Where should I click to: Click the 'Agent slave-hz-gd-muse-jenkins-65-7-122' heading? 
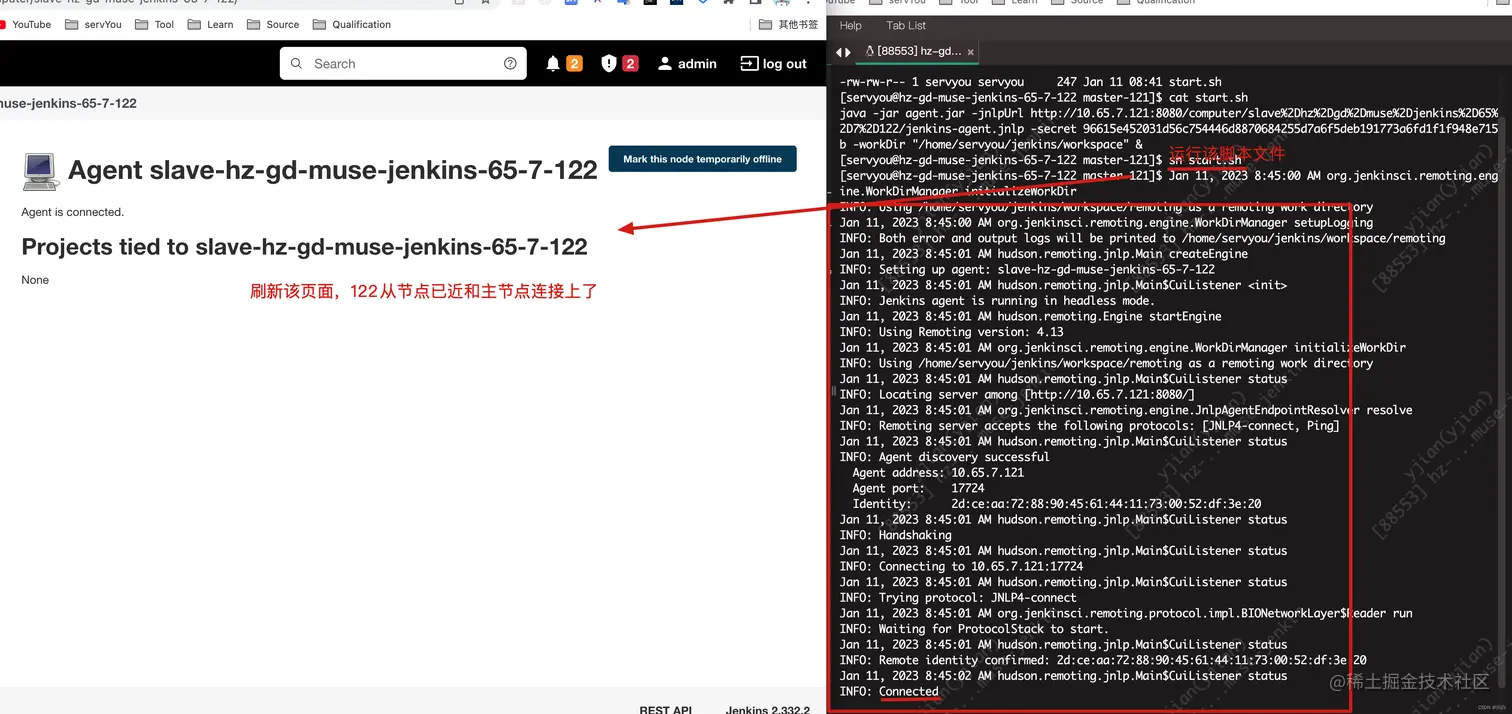333,170
